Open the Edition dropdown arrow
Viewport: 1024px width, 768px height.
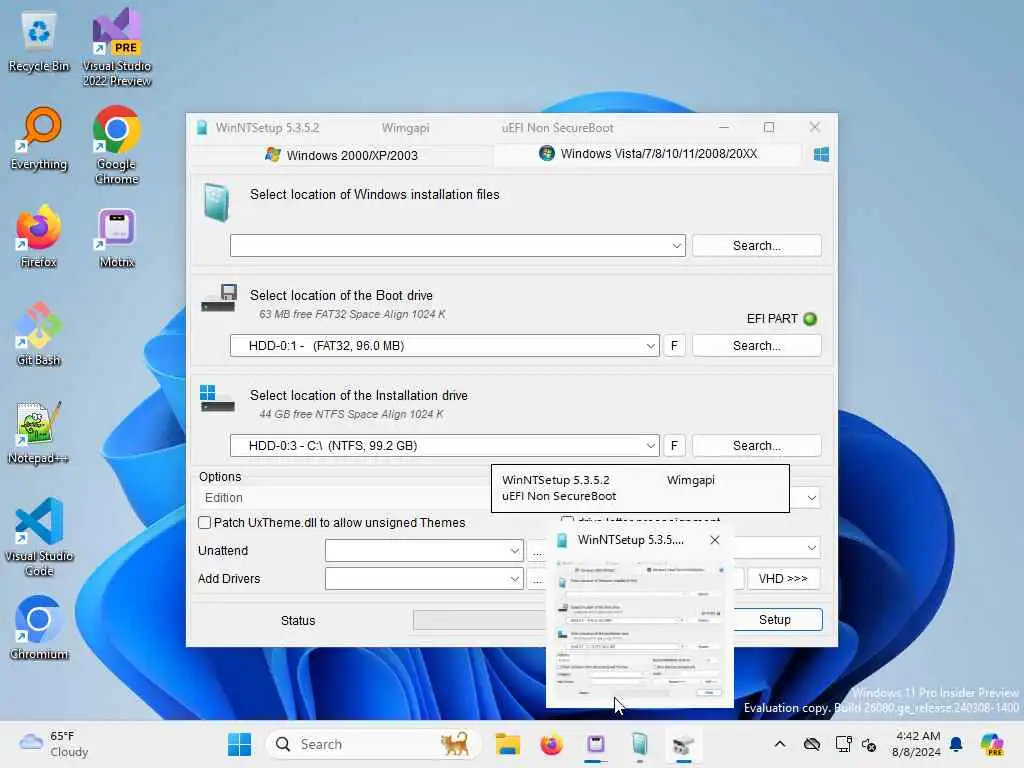click(x=811, y=498)
